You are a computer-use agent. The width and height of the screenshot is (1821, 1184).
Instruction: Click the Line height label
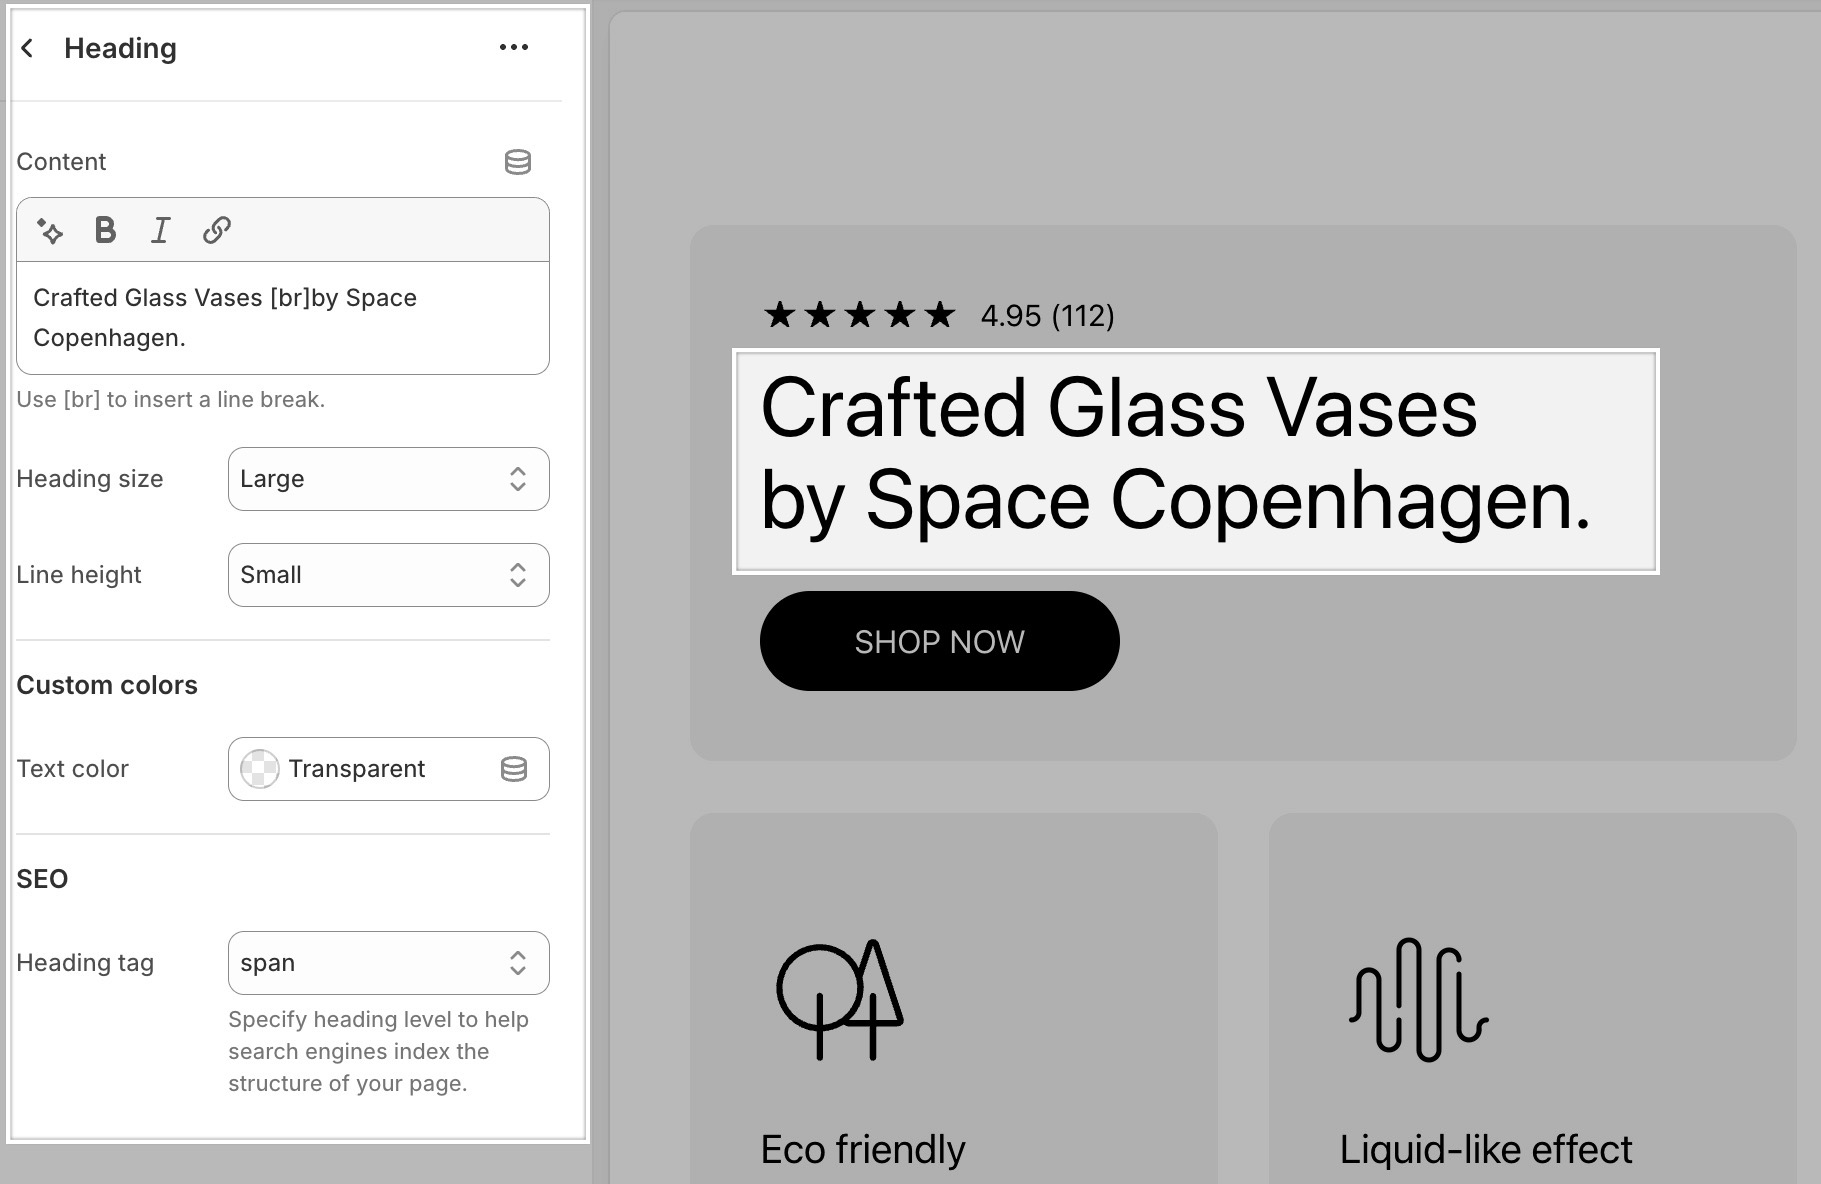pos(79,575)
